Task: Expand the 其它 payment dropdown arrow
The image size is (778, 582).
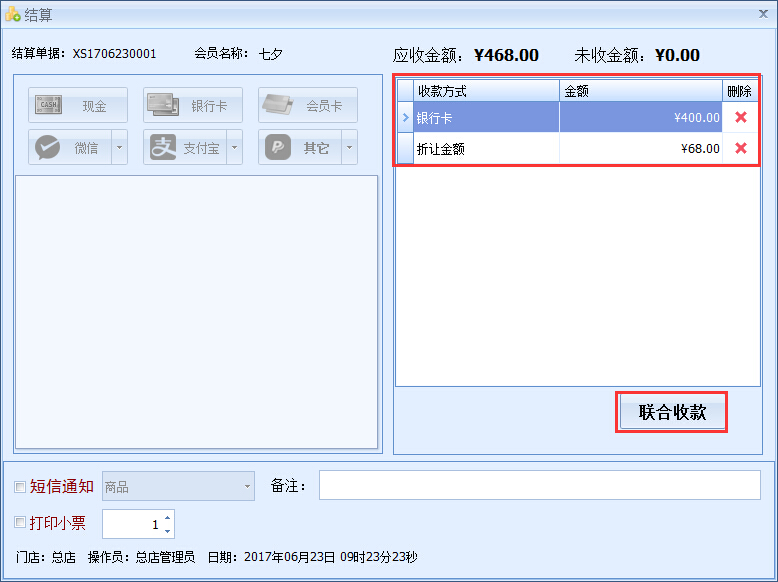Action: [350, 147]
